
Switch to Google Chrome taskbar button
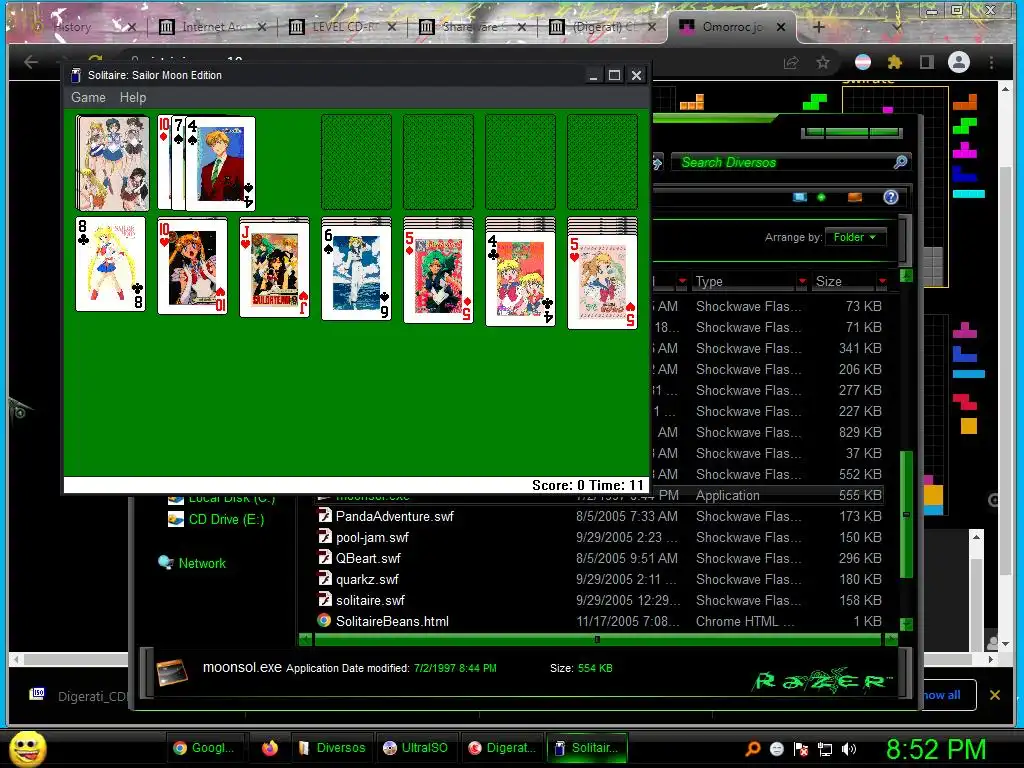(x=204, y=748)
